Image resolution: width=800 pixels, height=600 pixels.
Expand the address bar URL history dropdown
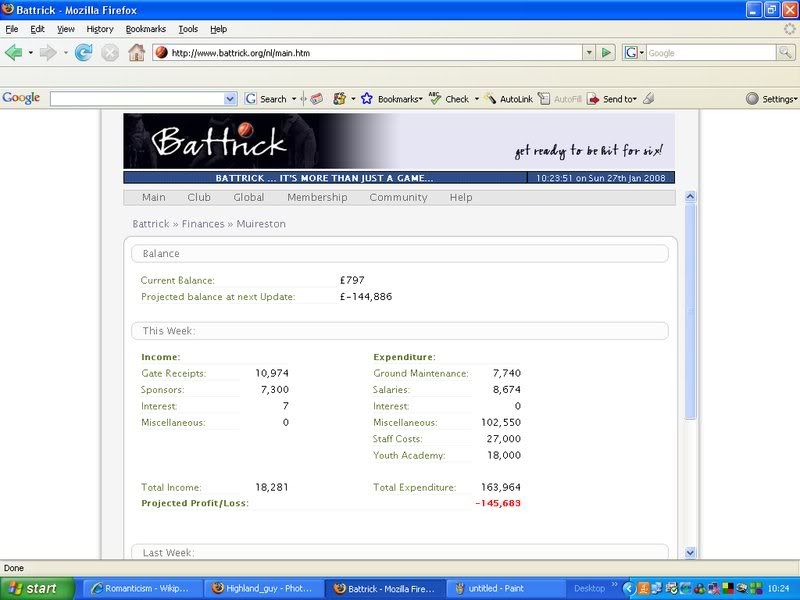[589, 53]
